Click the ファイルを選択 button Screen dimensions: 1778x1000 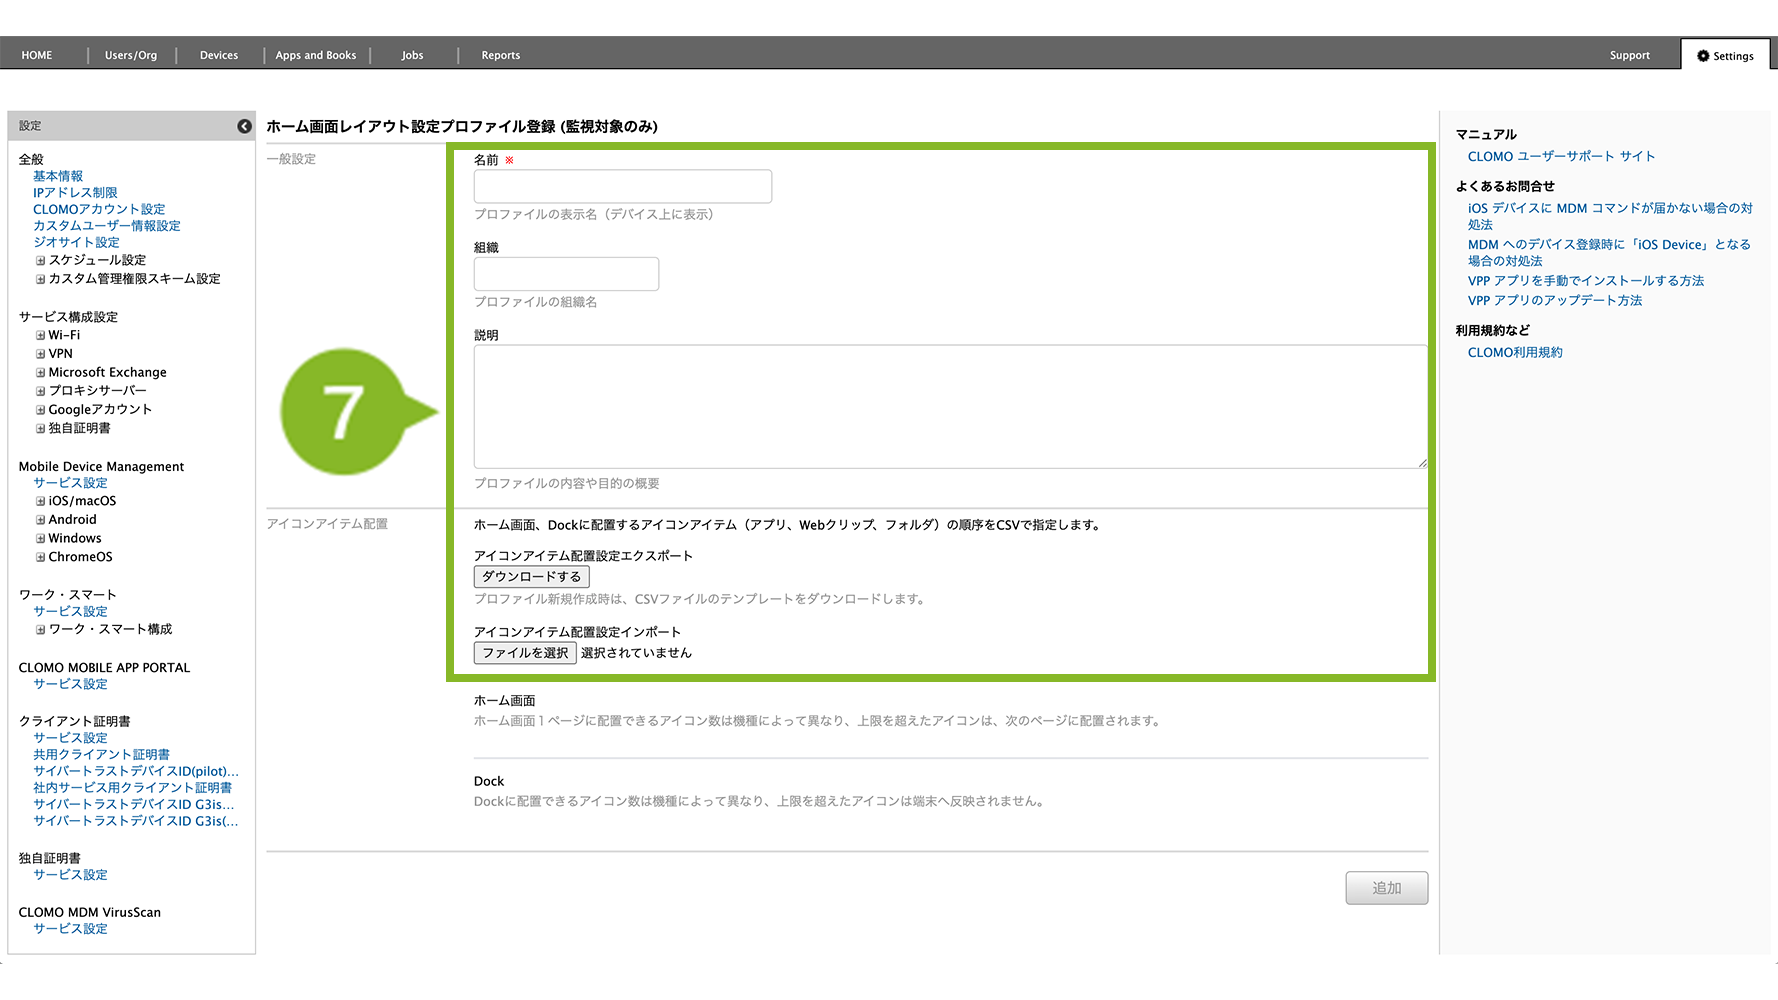[525, 653]
